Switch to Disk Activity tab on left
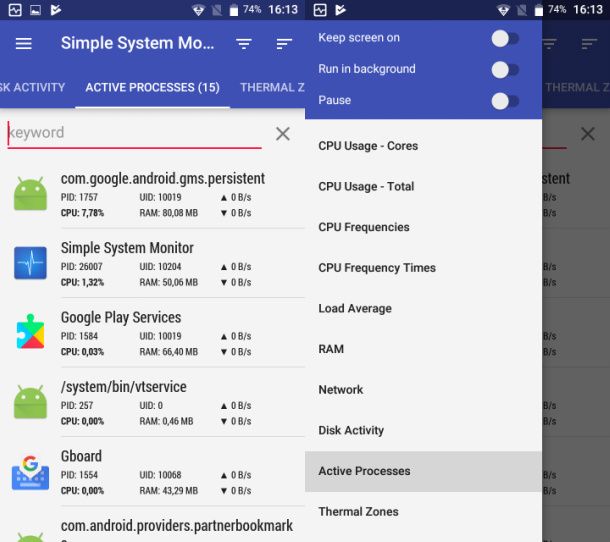 (32, 87)
